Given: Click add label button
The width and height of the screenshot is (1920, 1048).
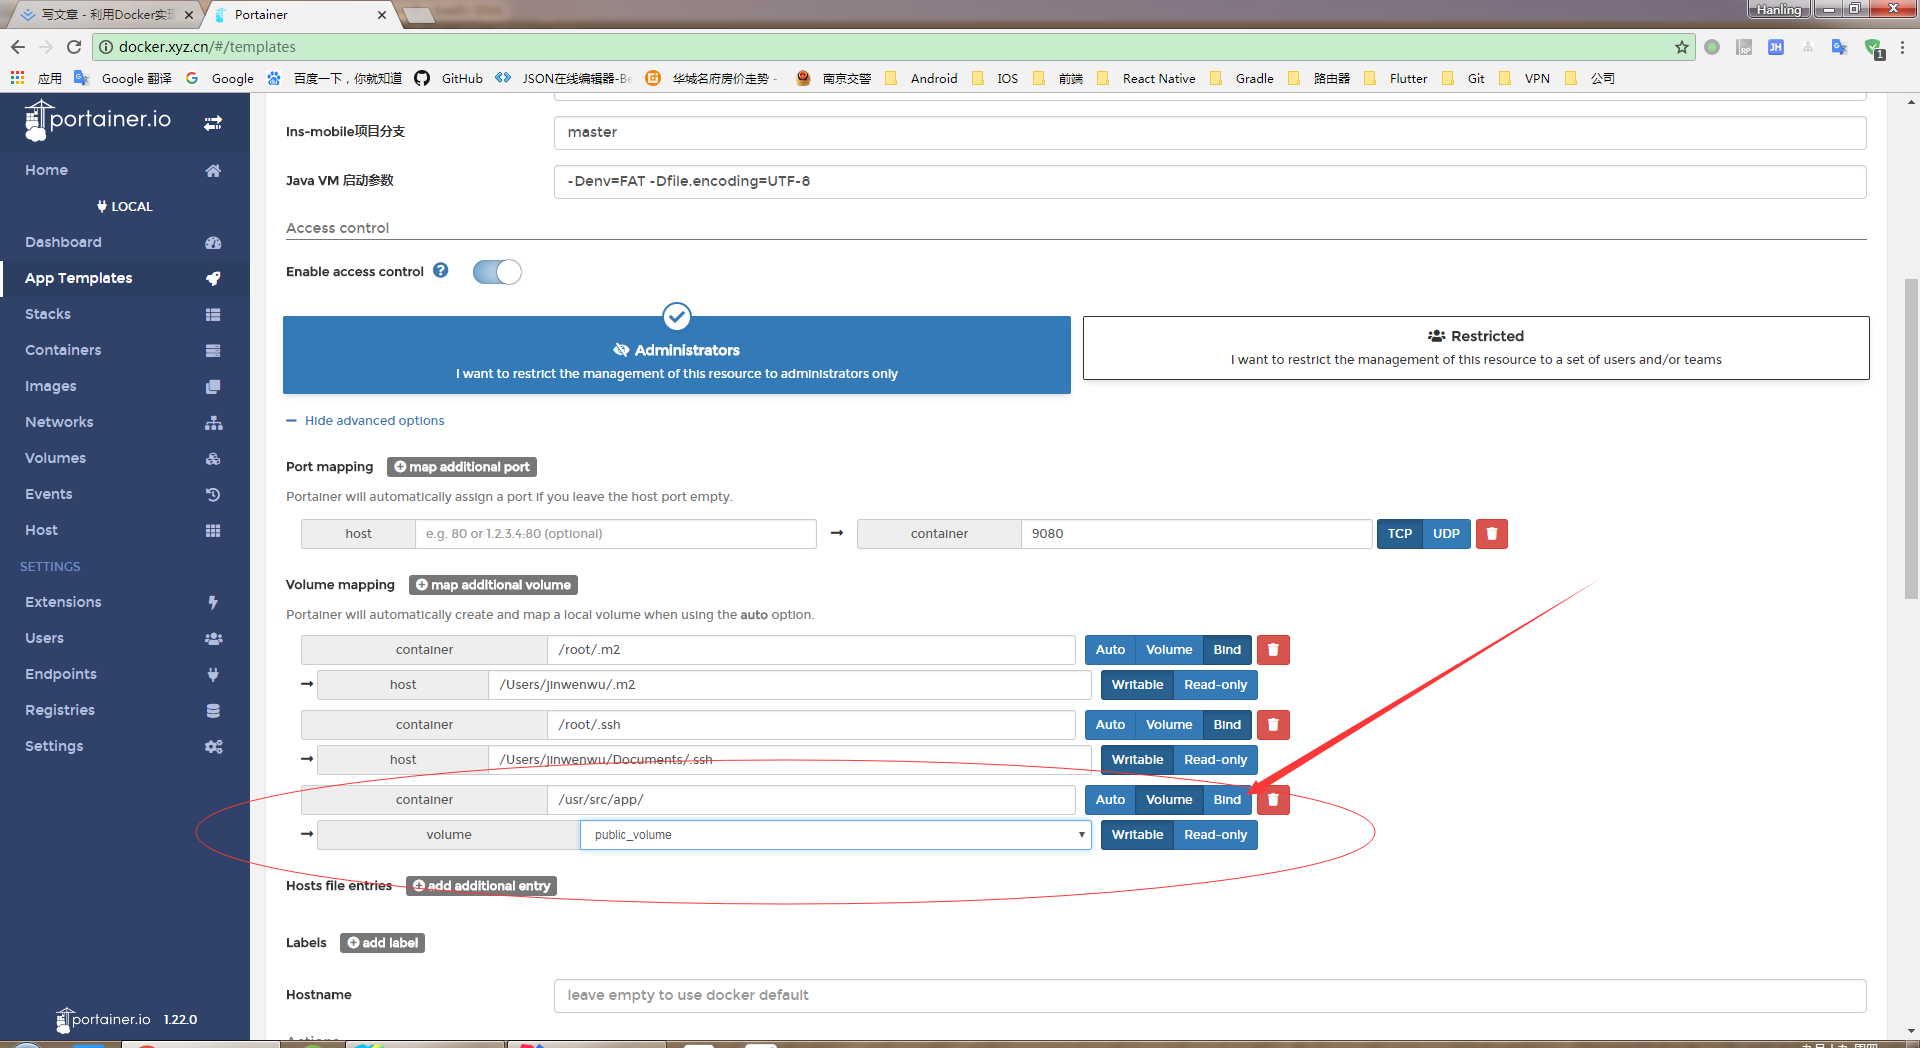Looking at the screenshot, I should pos(382,943).
